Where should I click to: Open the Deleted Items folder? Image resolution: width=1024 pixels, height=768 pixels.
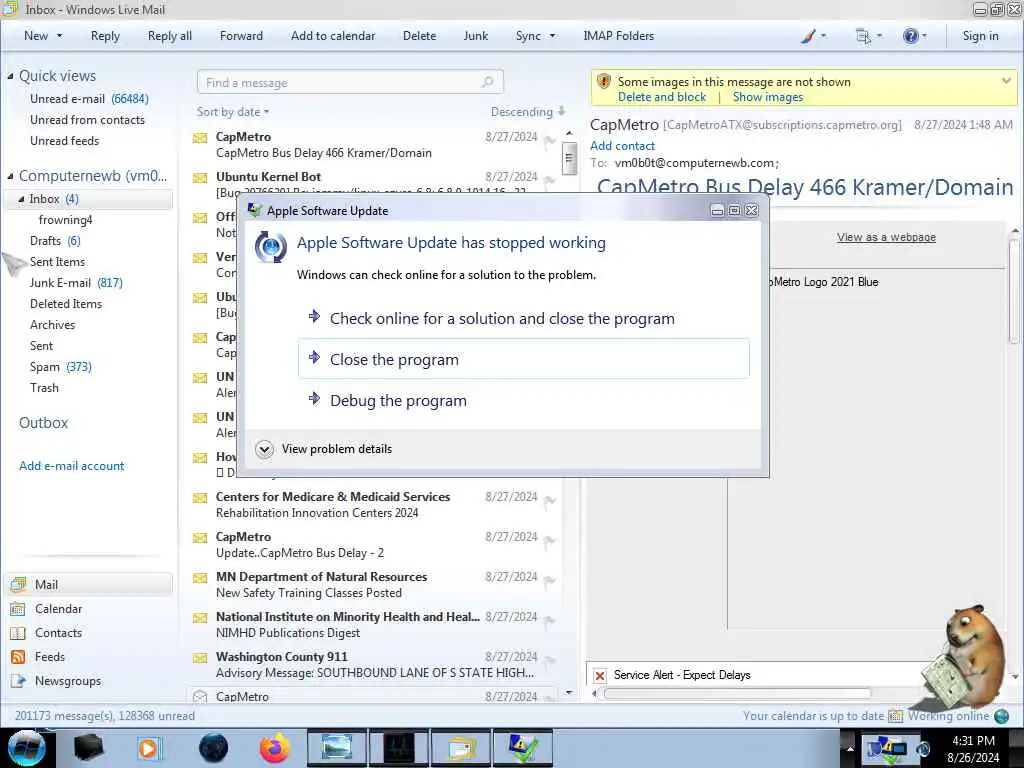point(66,304)
